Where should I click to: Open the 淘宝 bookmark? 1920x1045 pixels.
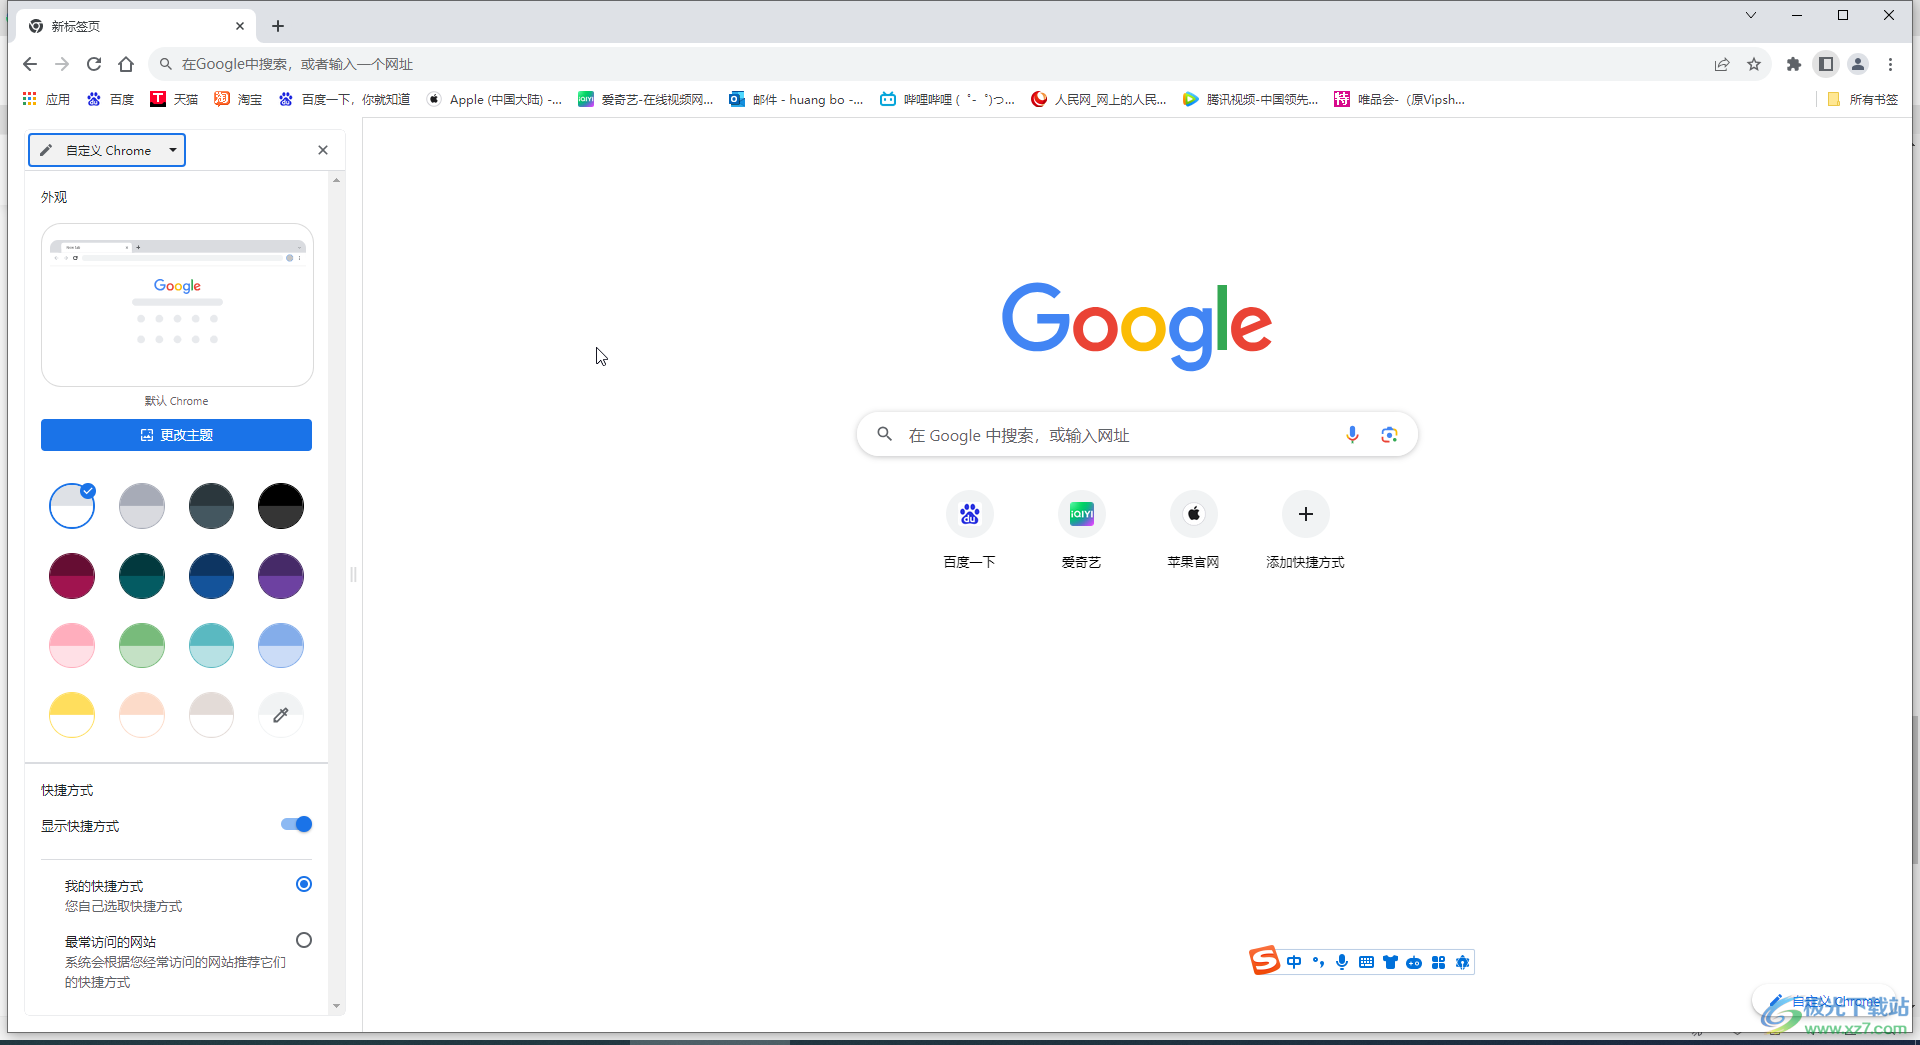point(238,99)
